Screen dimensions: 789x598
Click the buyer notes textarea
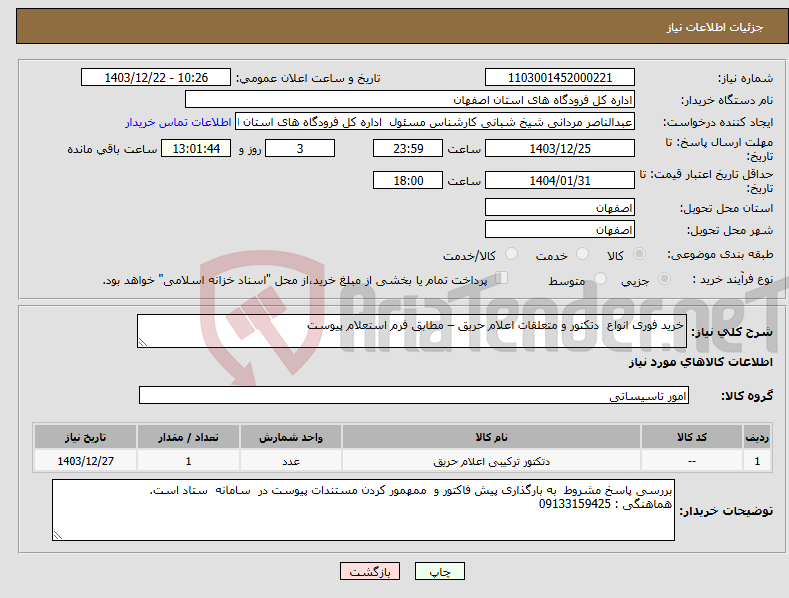[363, 510]
